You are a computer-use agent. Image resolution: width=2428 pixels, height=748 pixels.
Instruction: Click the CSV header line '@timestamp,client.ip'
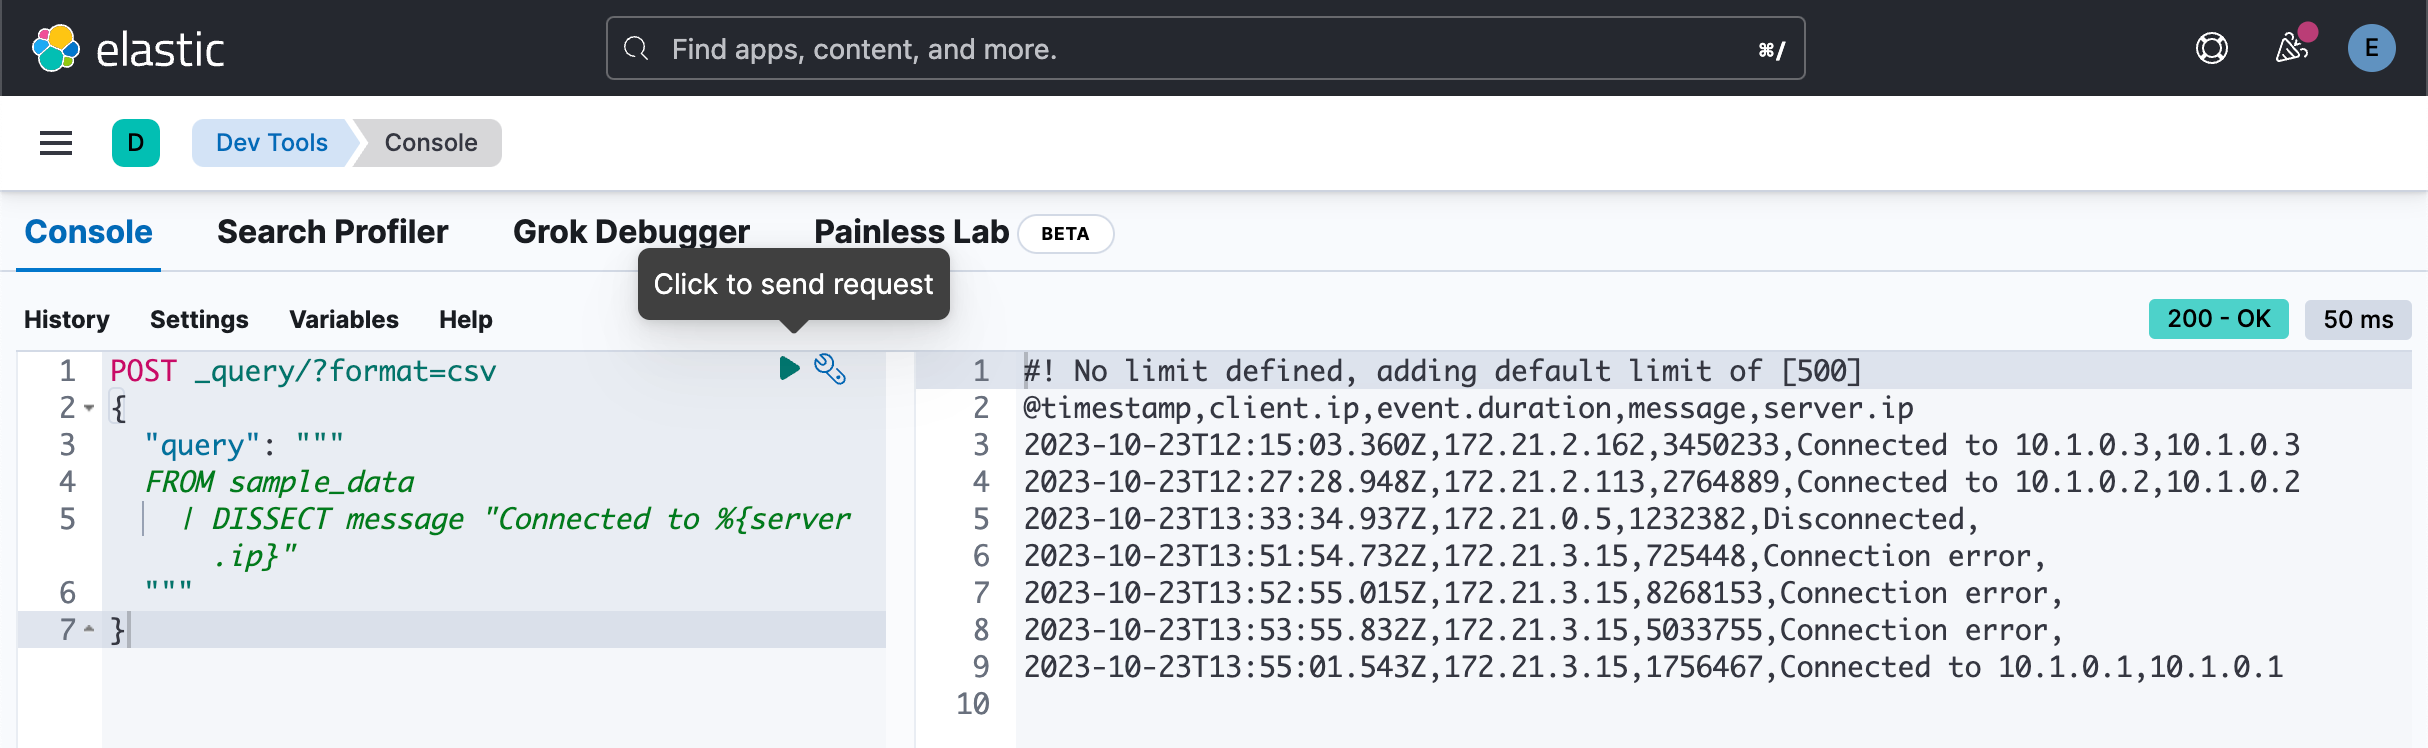(x=1468, y=408)
